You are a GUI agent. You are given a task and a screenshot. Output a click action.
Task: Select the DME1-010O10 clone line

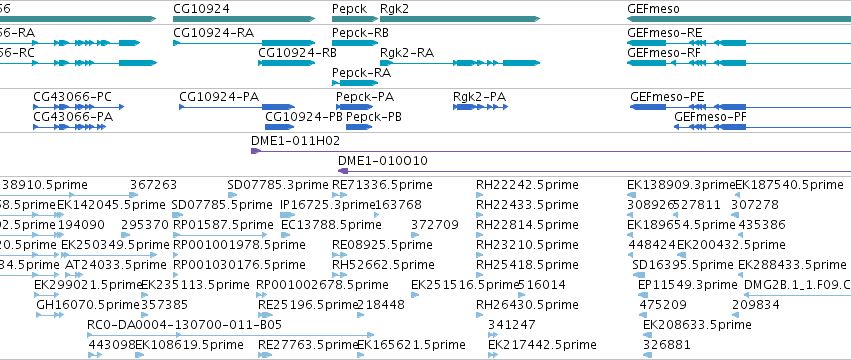coord(594,171)
